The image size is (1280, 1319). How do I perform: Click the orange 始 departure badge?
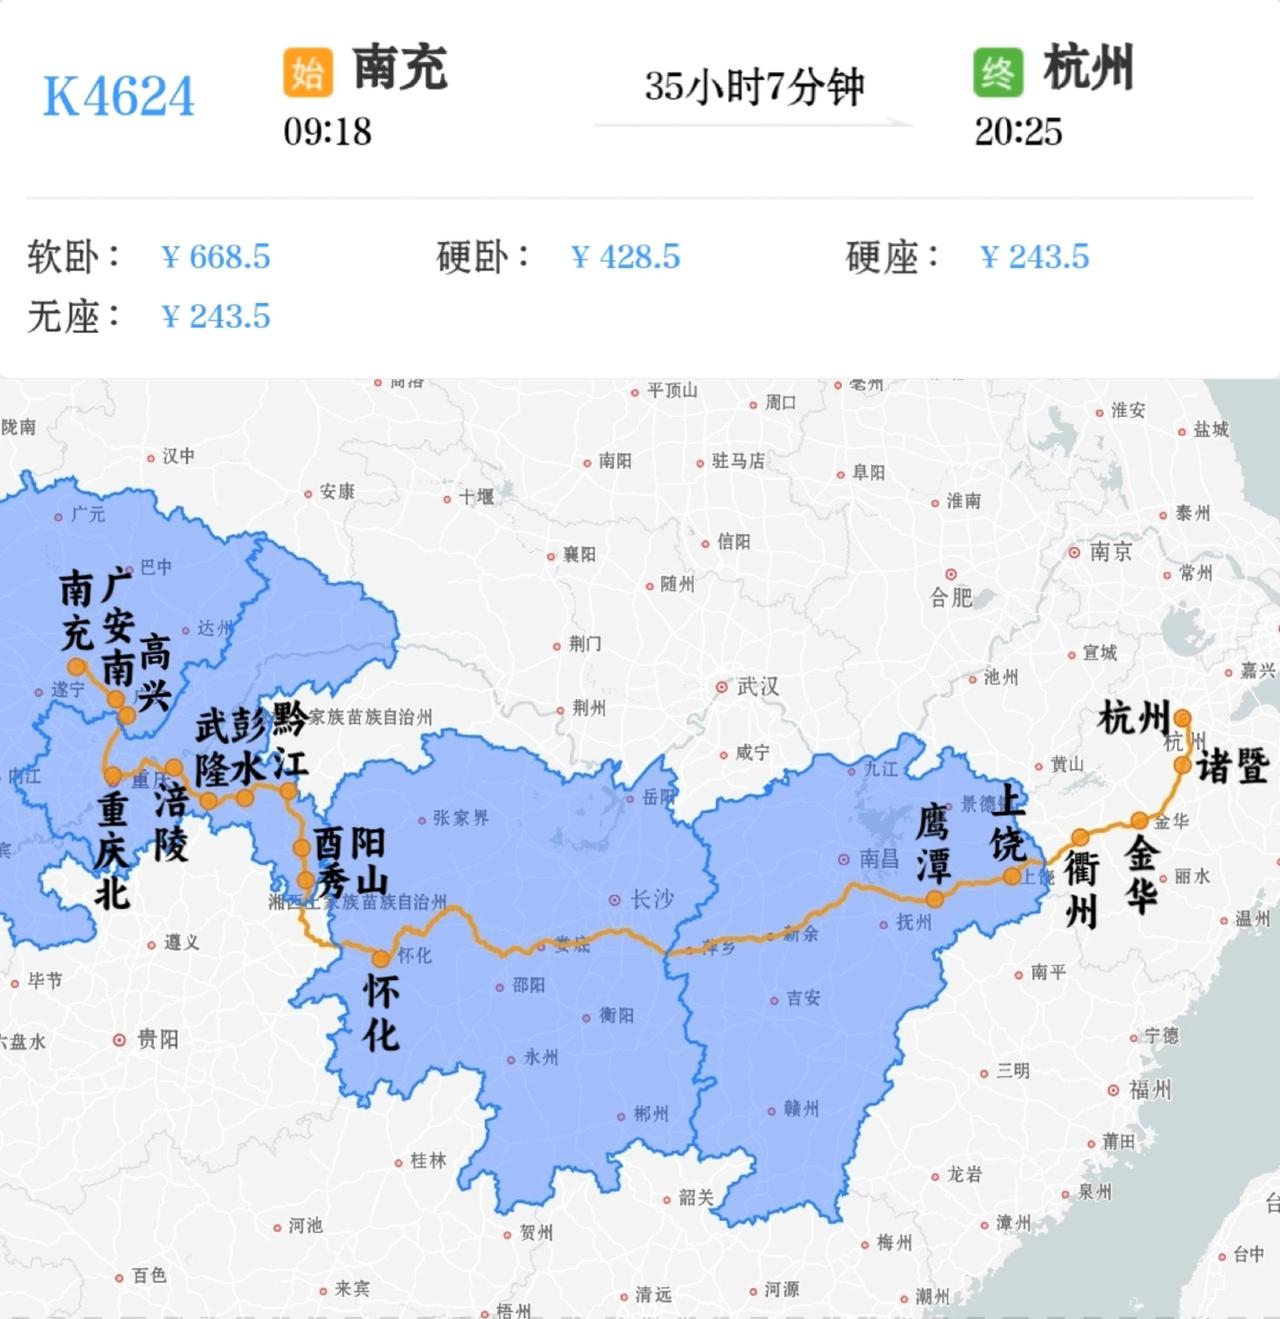[x=306, y=72]
